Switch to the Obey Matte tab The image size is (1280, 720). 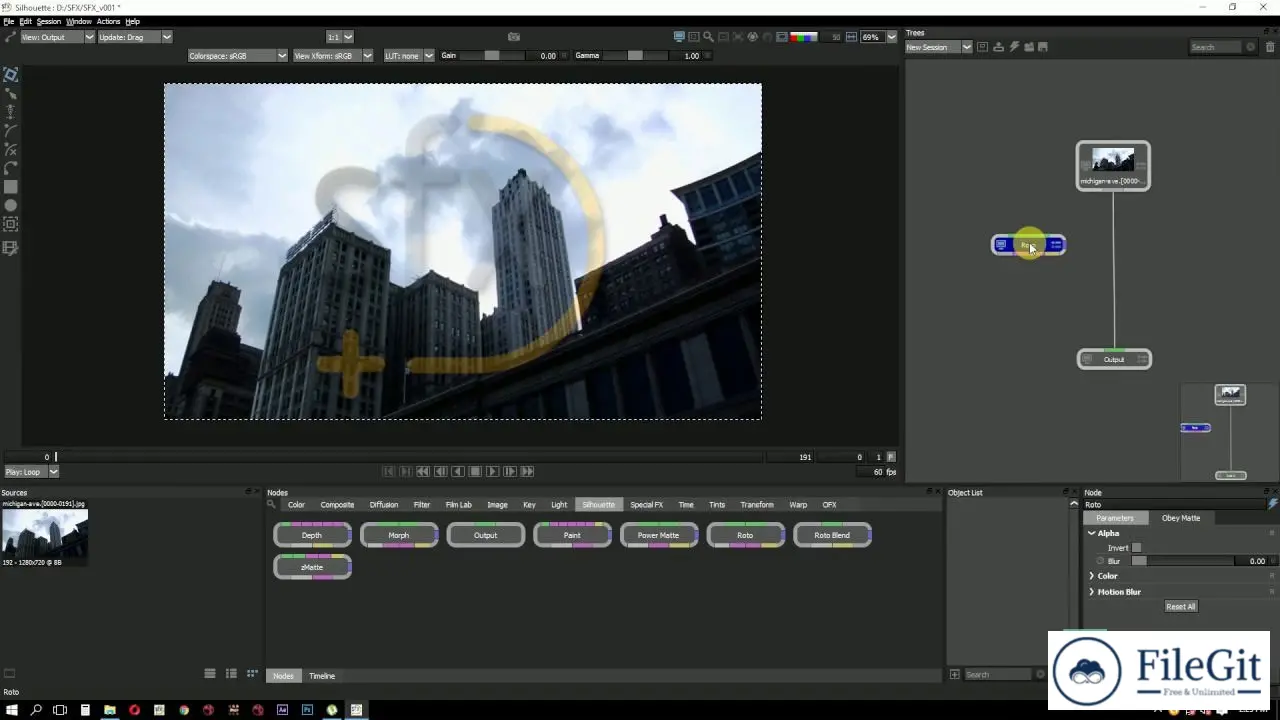tap(1181, 518)
